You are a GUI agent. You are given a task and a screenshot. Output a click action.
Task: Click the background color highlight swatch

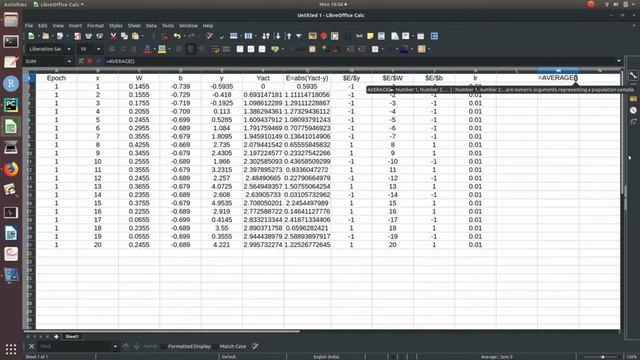click(162, 49)
